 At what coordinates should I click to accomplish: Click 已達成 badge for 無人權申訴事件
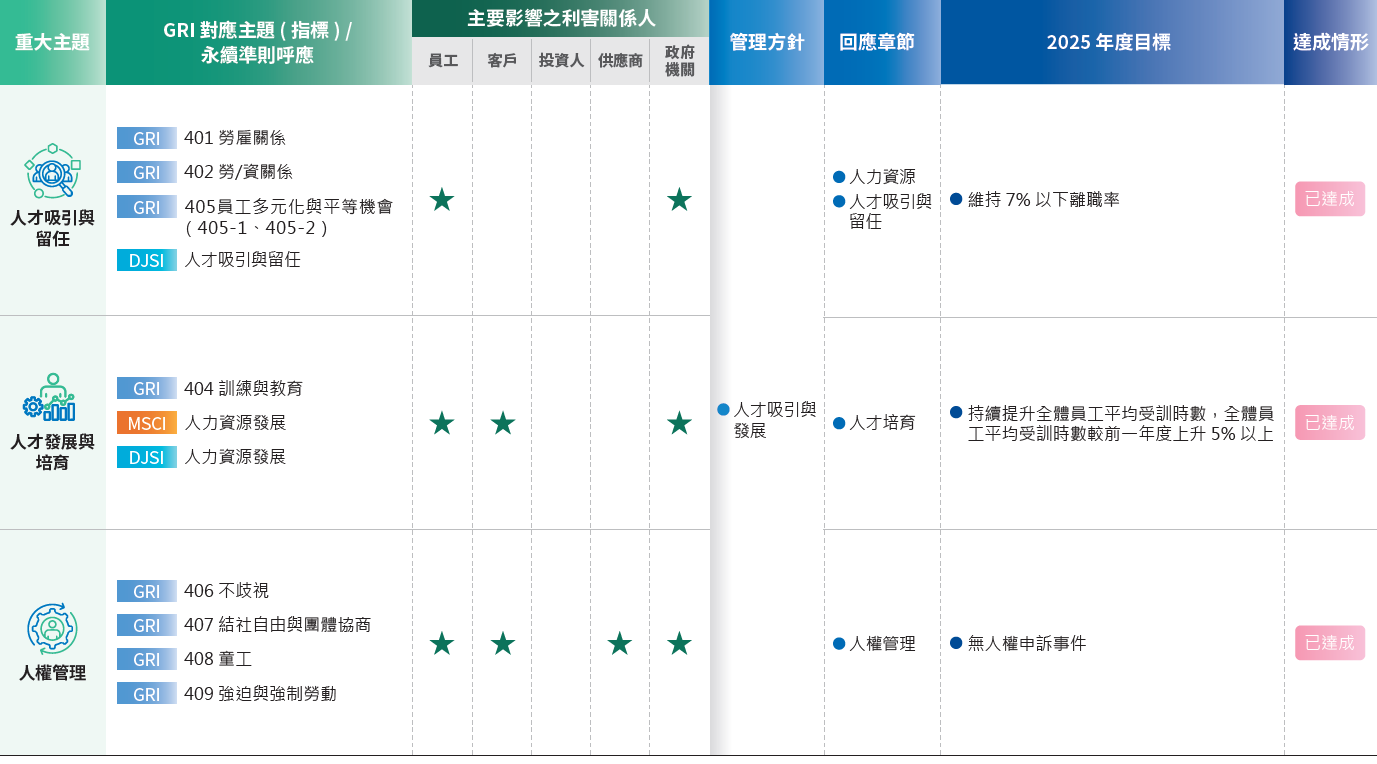1330,643
